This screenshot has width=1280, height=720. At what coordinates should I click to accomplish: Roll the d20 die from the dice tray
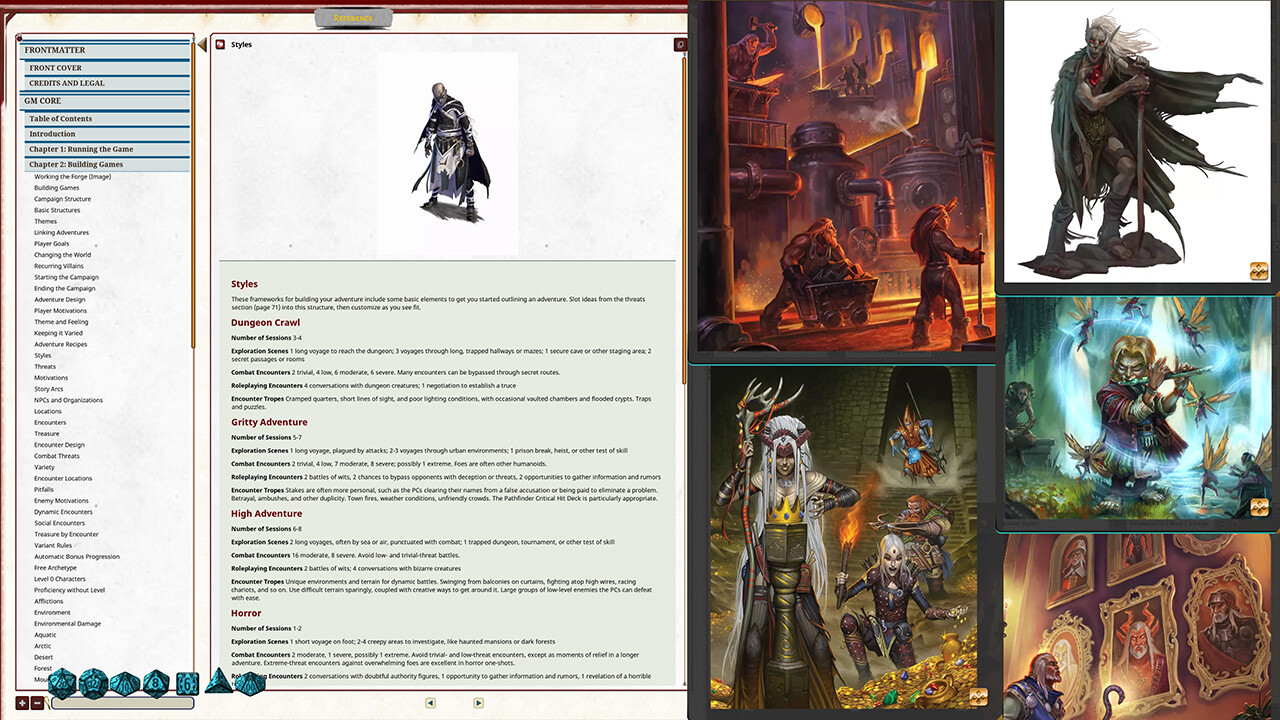click(x=61, y=682)
